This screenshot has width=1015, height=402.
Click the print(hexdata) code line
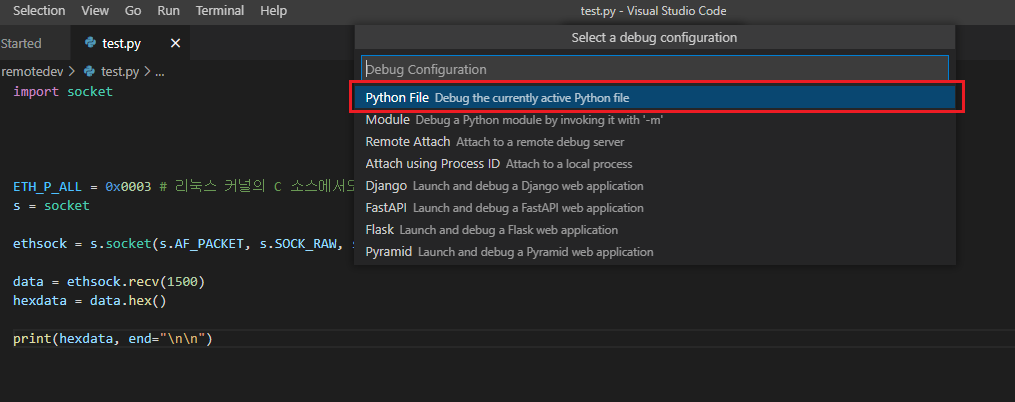pos(113,339)
